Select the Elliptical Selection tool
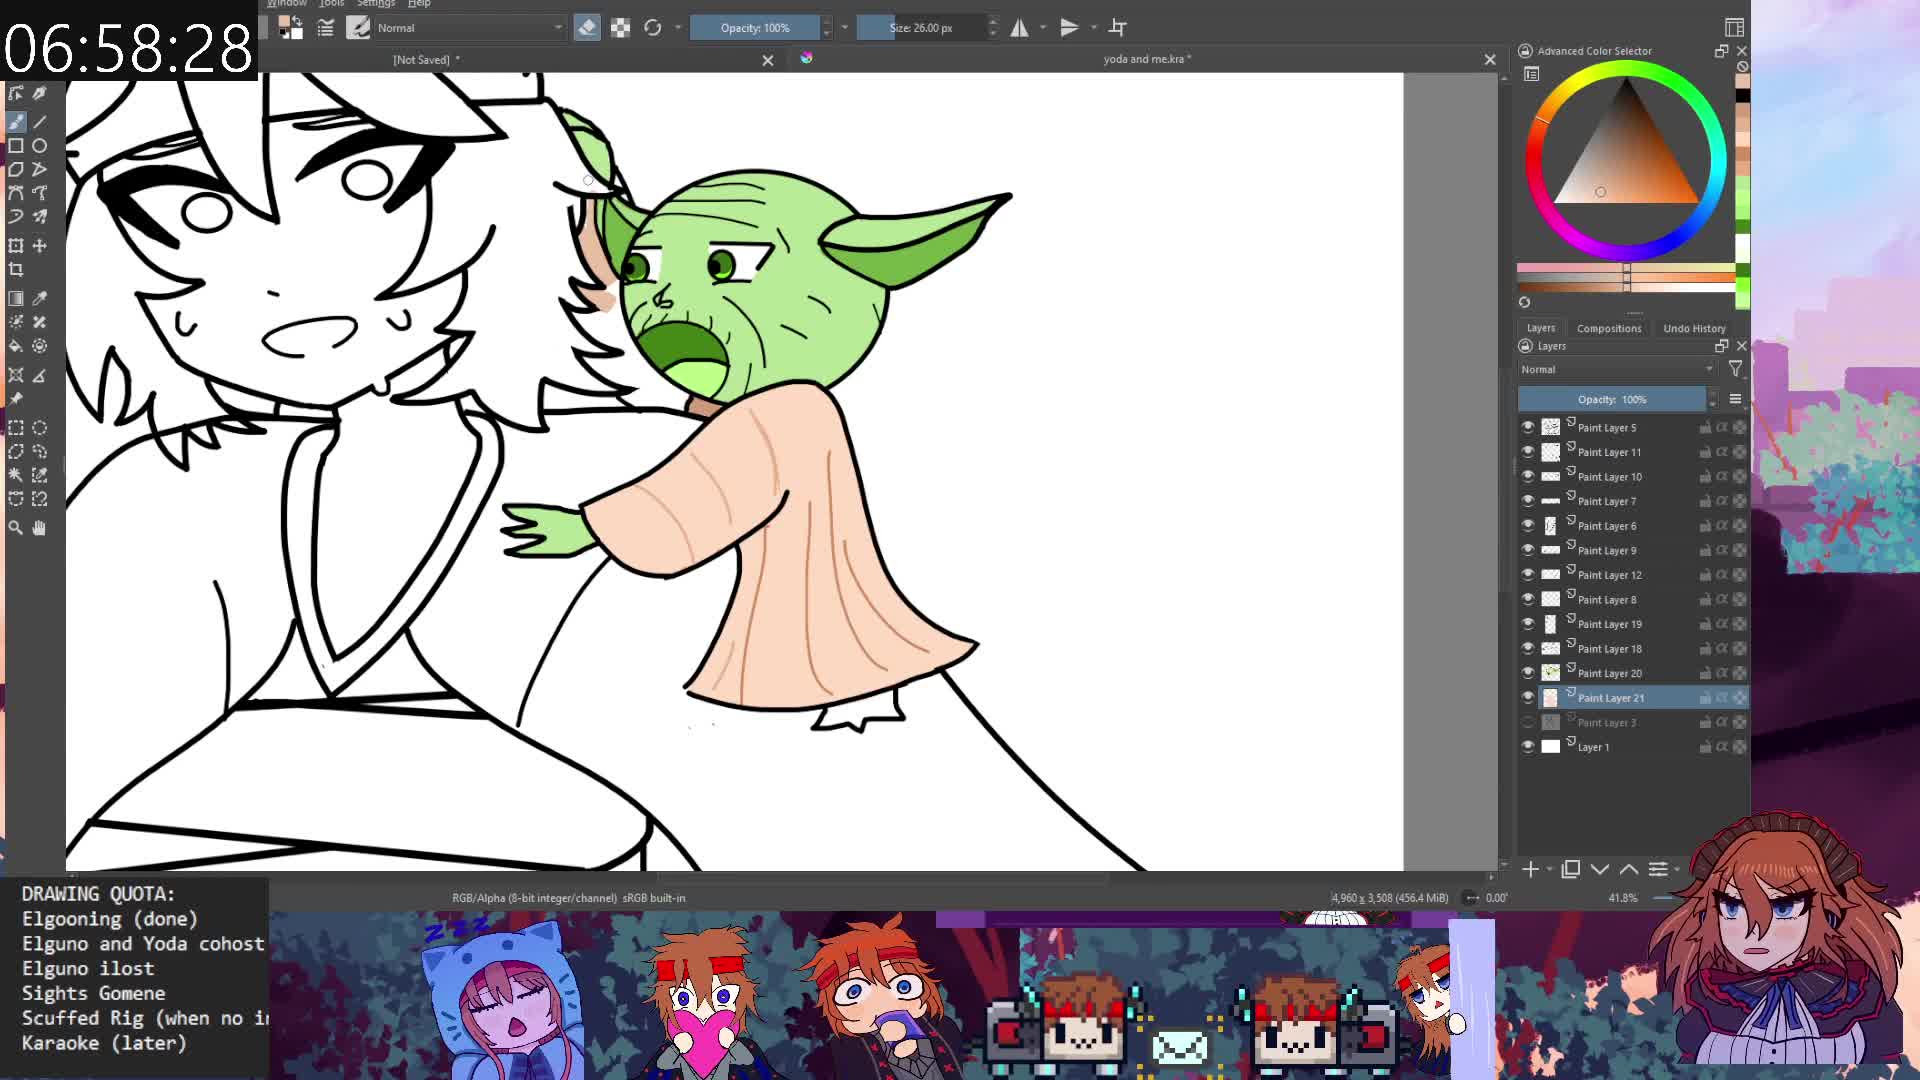 [x=40, y=428]
